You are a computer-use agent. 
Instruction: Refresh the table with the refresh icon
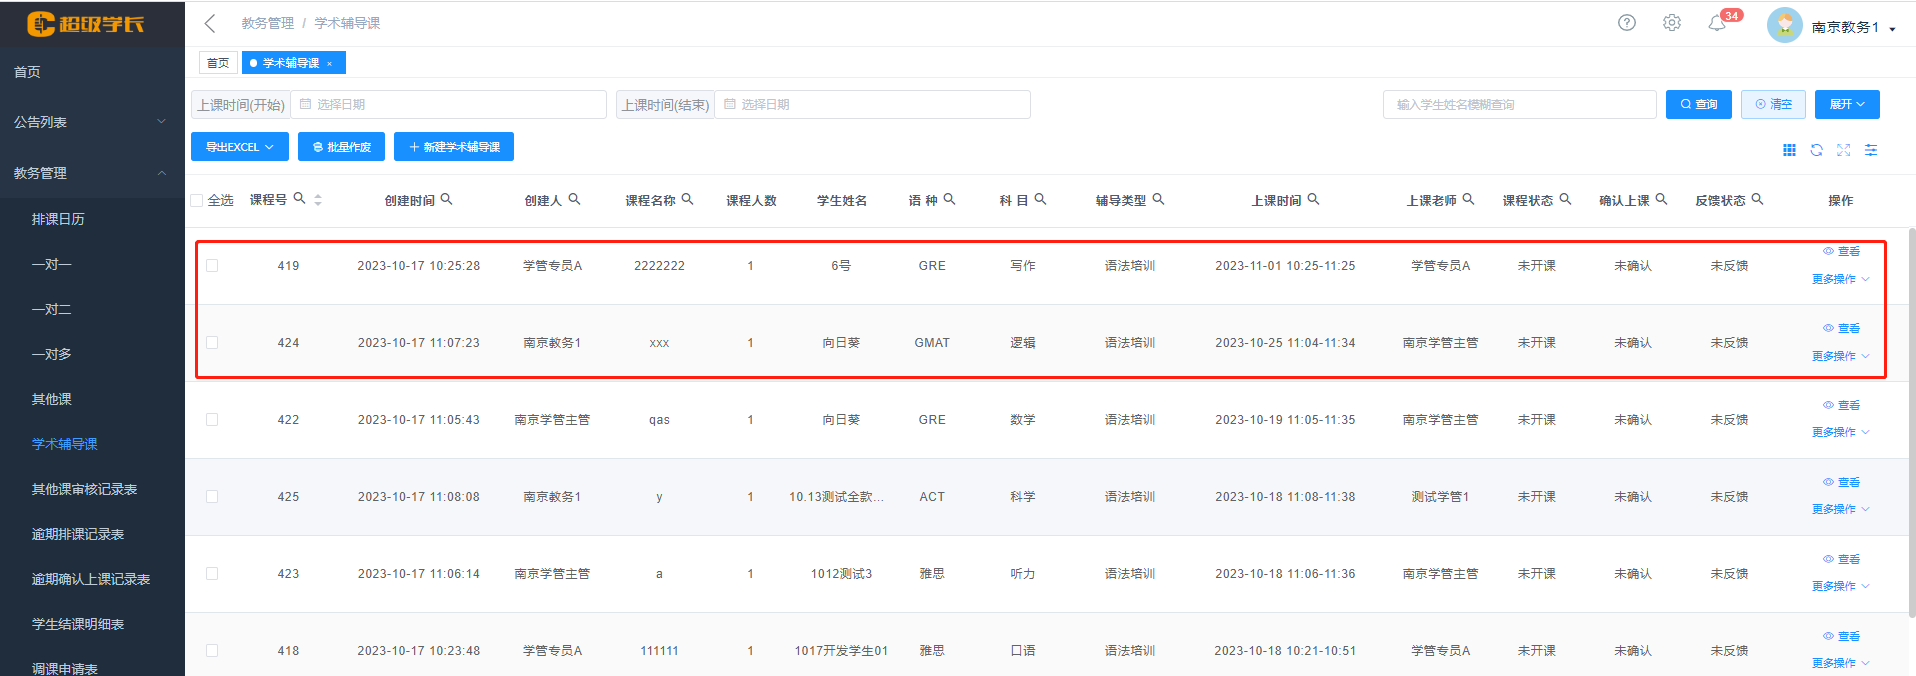tap(1816, 150)
